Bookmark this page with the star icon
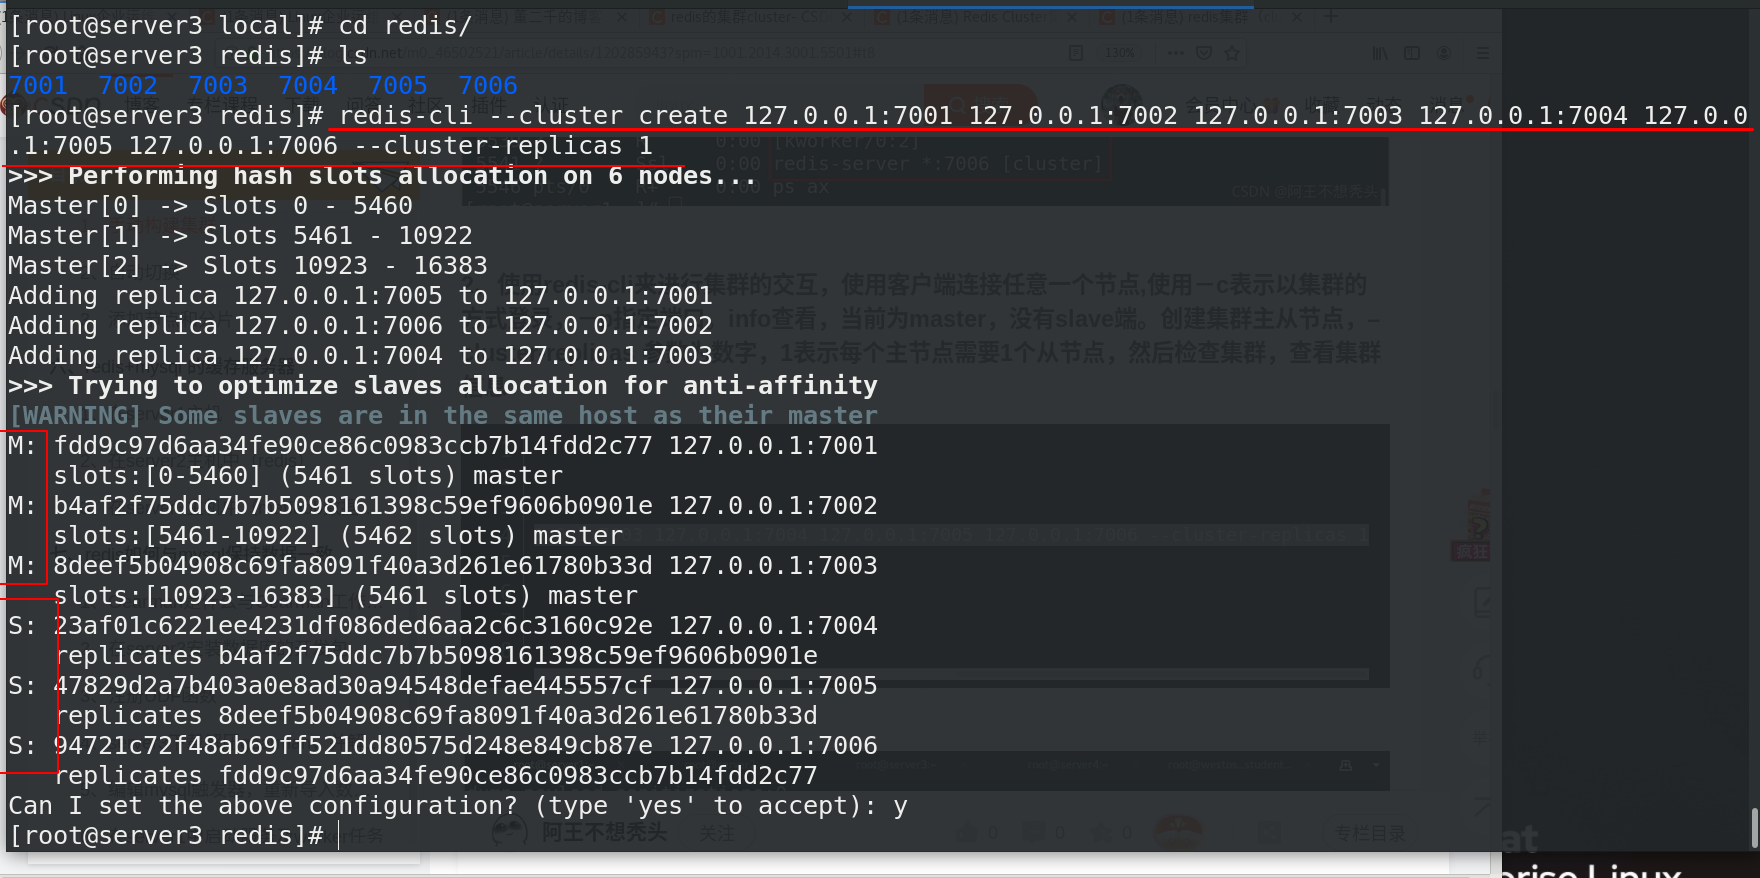The image size is (1760, 878). 1232,53
